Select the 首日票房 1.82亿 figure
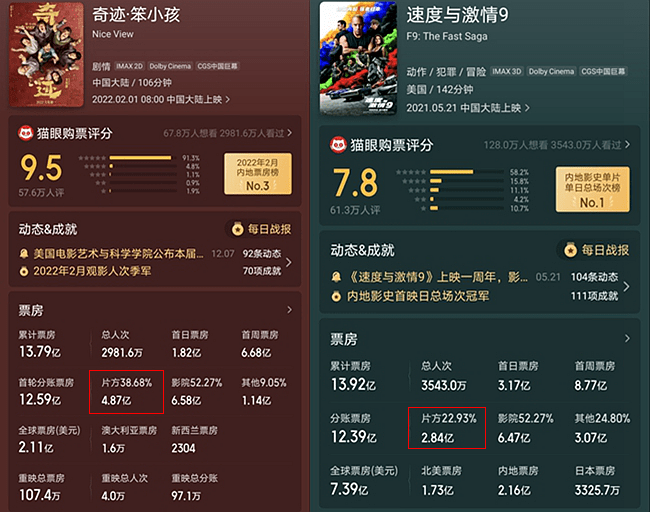Image resolution: width=650 pixels, height=512 pixels. click(190, 344)
